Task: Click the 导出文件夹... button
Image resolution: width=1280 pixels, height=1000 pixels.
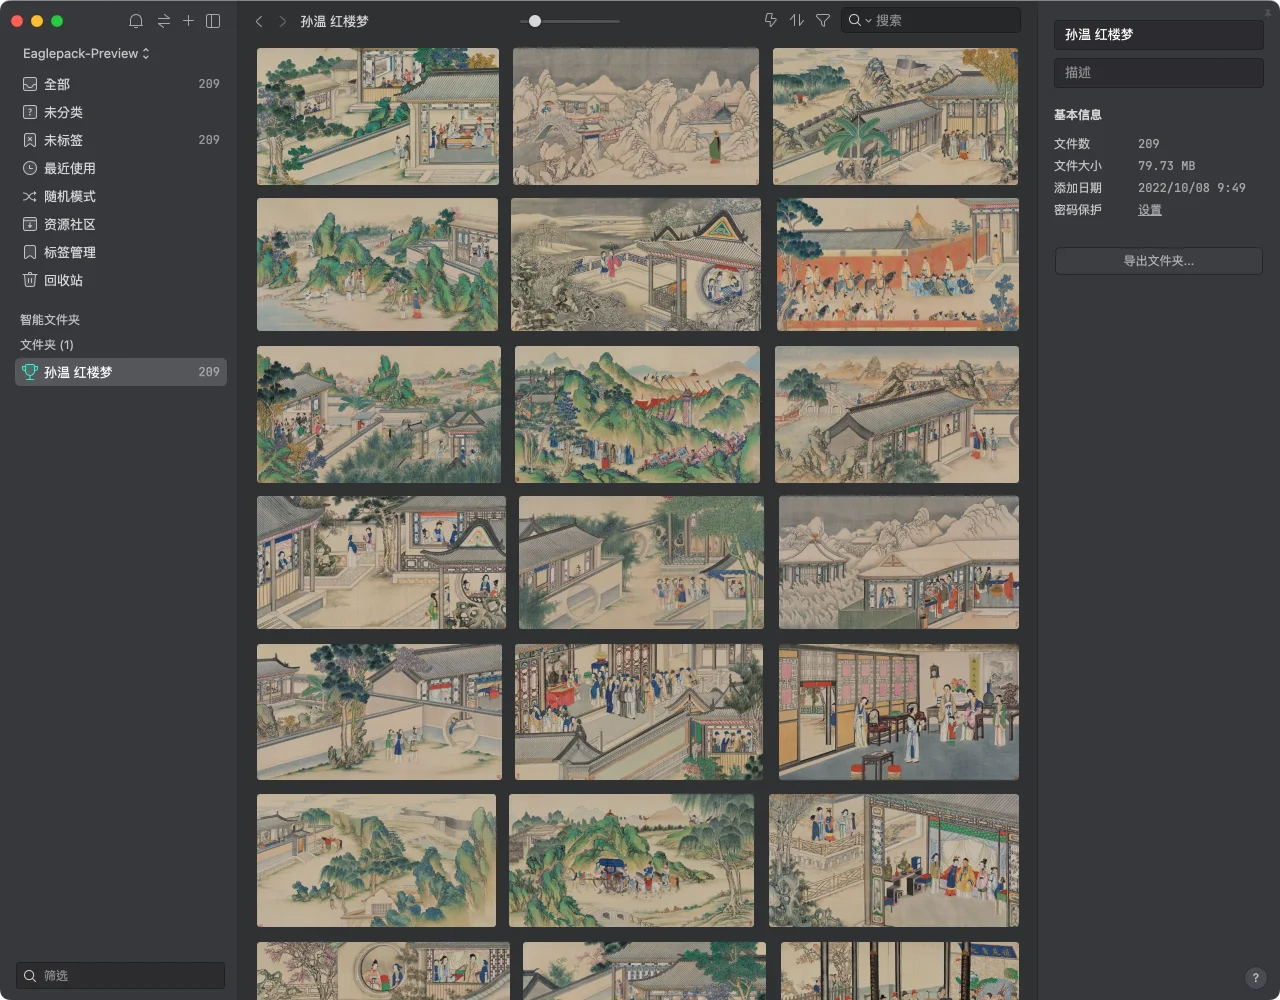Action: click(x=1158, y=261)
